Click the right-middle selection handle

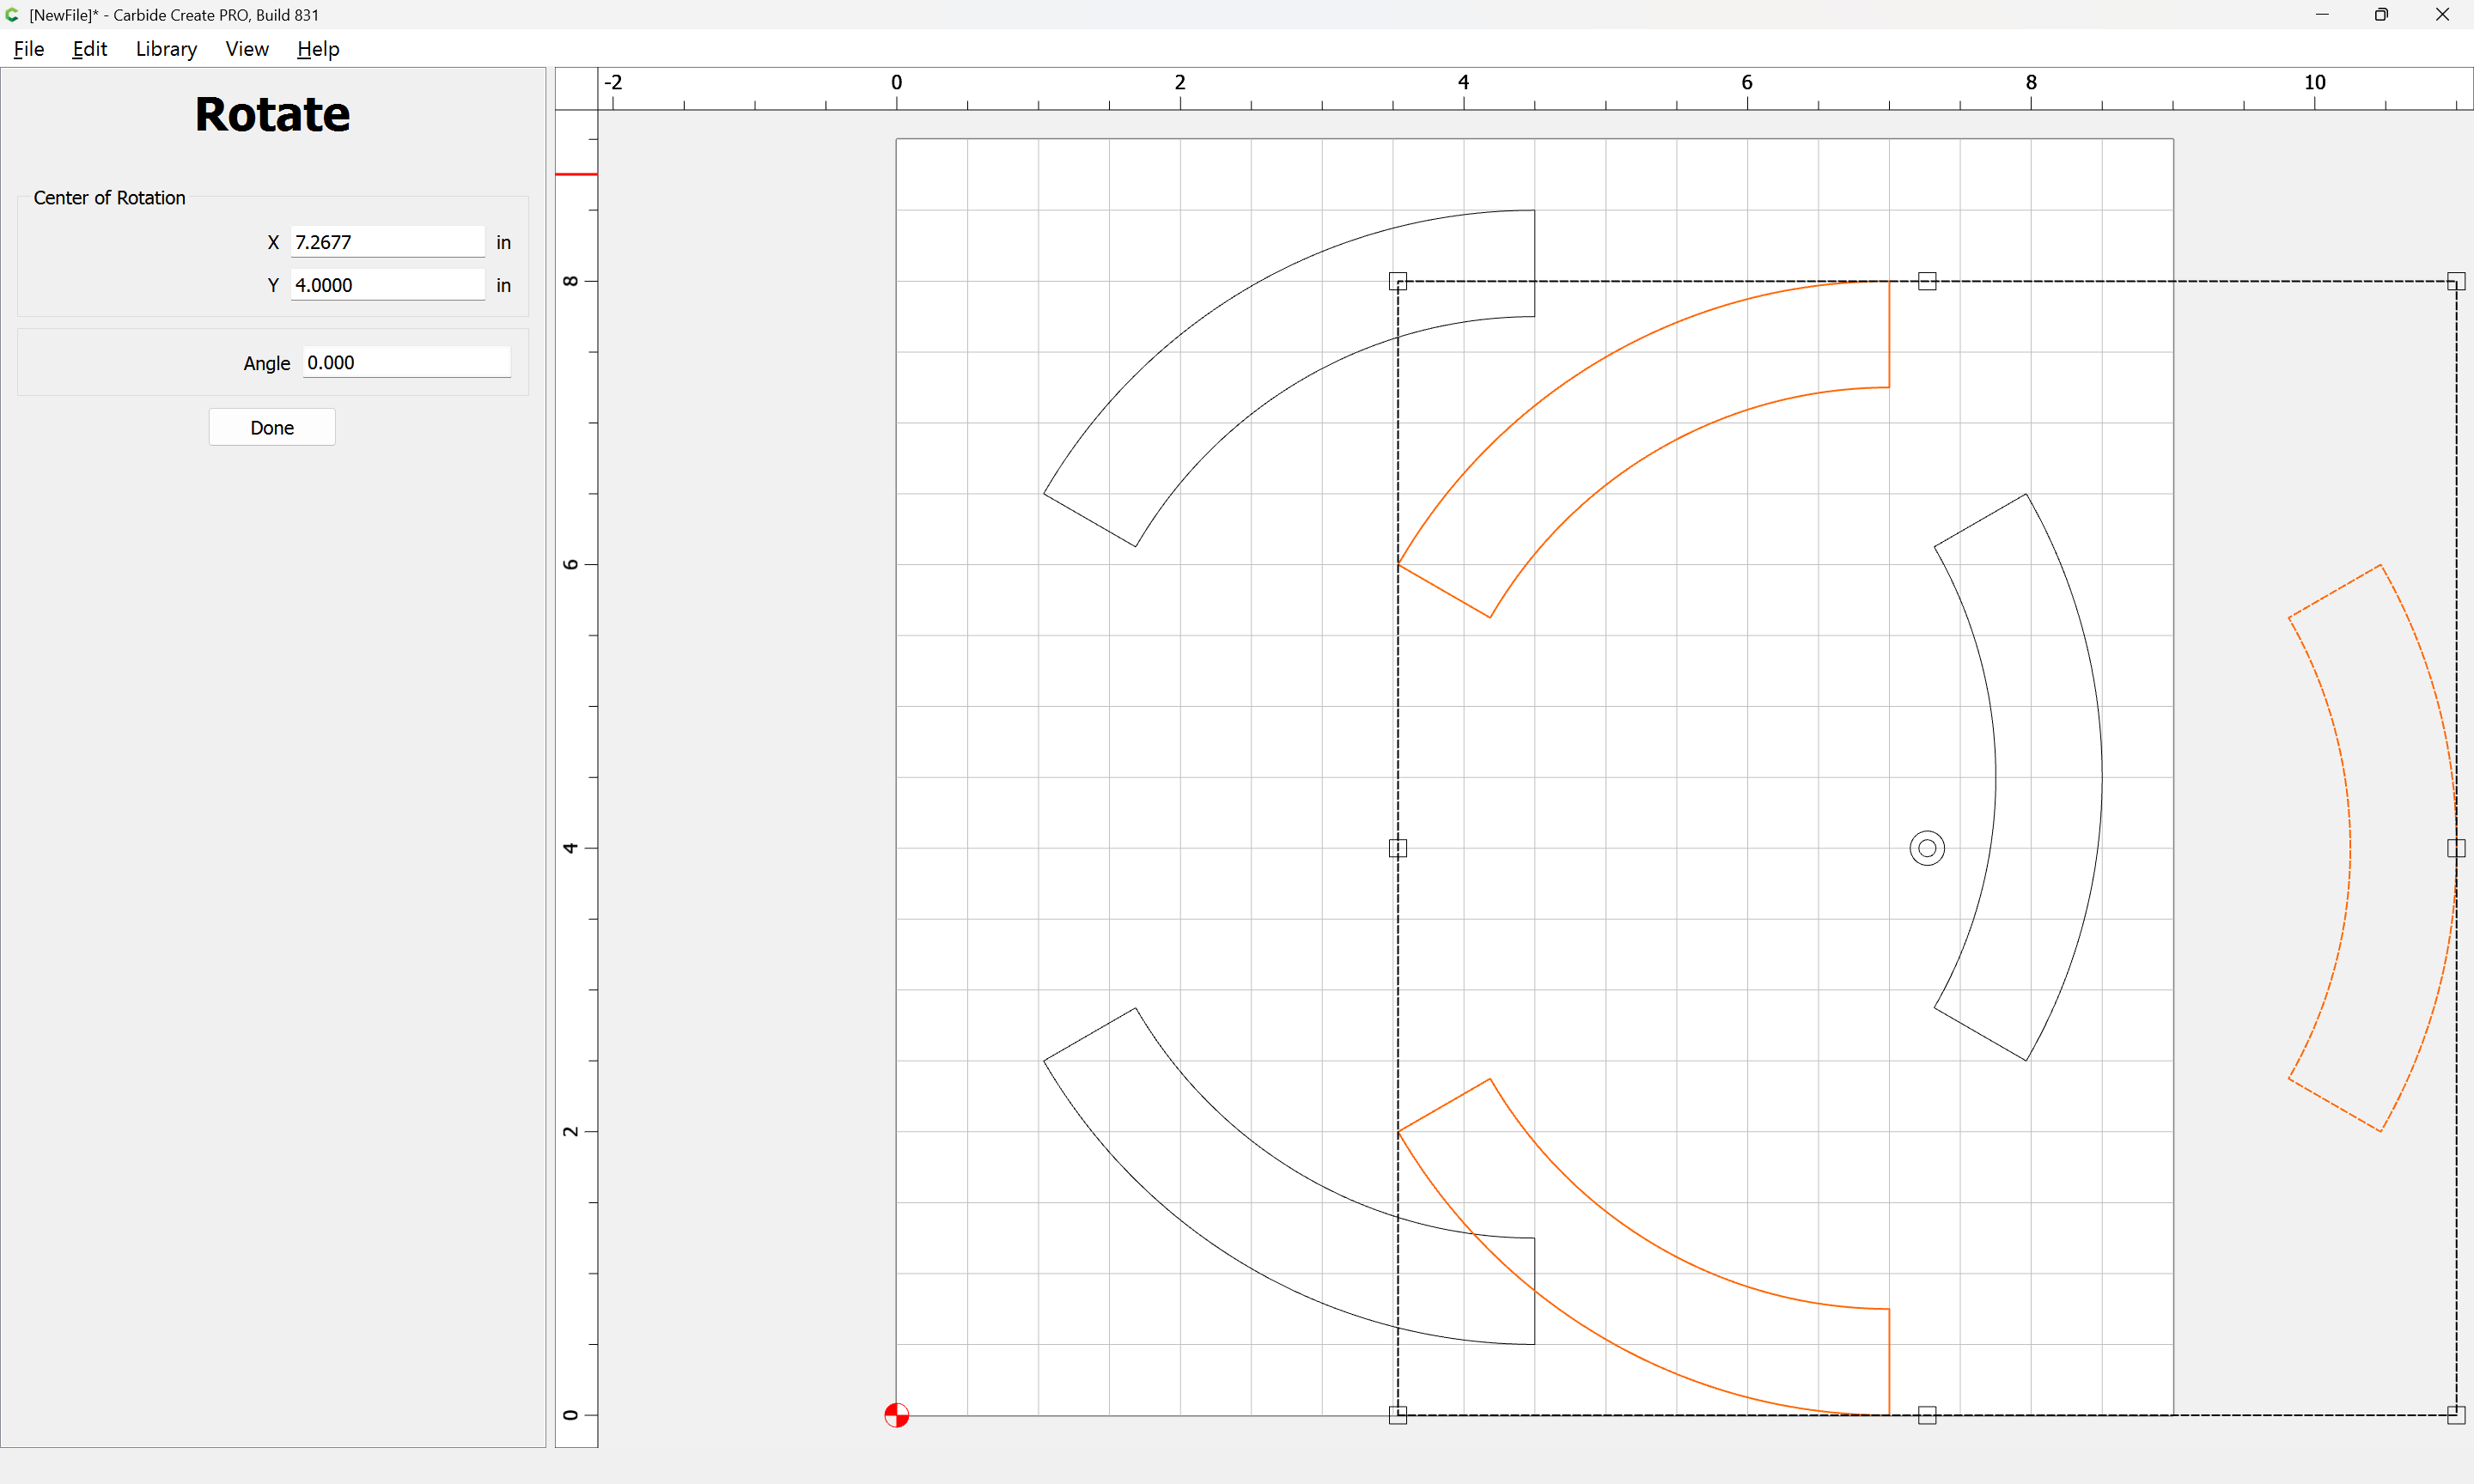pyautogui.click(x=2455, y=848)
